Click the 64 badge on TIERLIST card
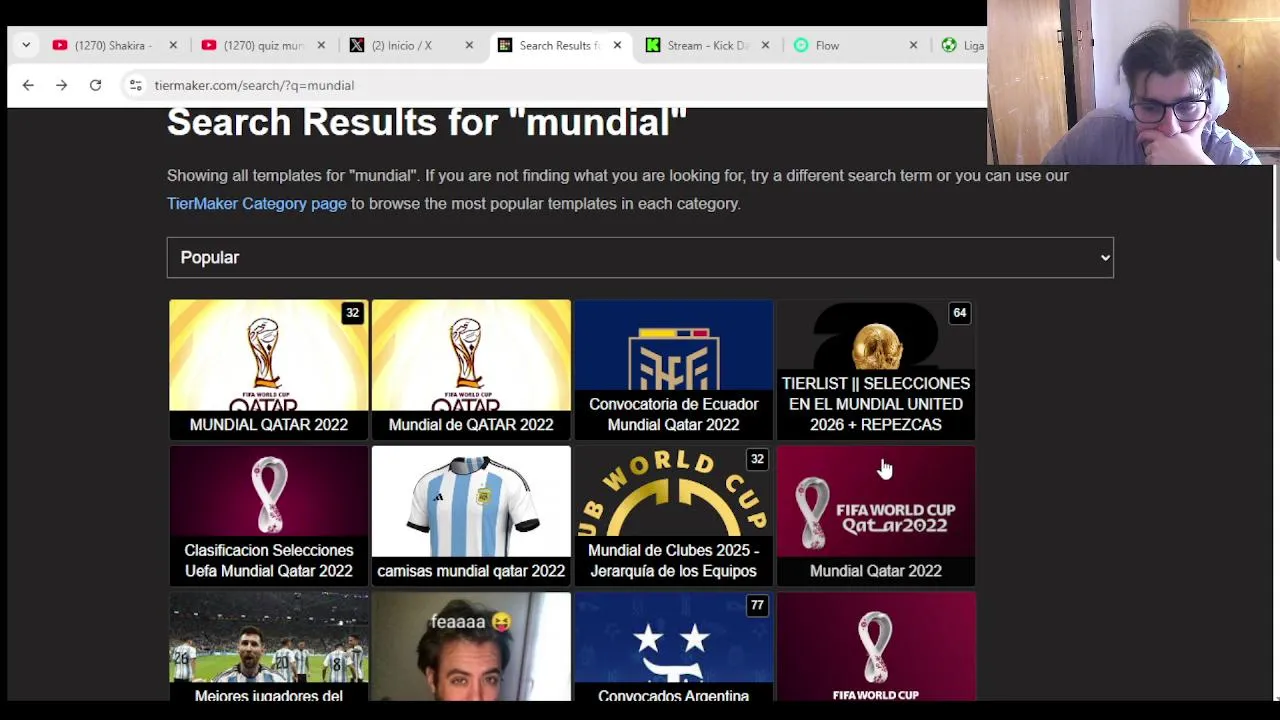 [x=960, y=313]
